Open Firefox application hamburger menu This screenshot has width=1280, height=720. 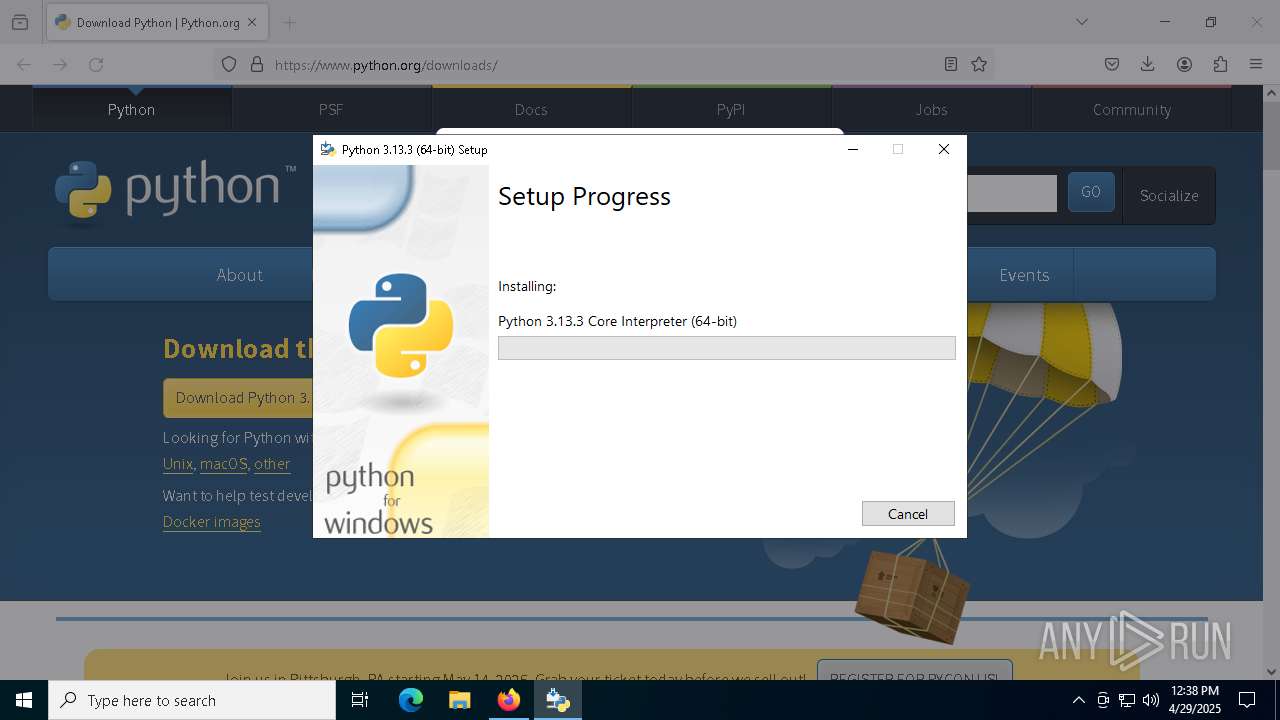coord(1256,64)
